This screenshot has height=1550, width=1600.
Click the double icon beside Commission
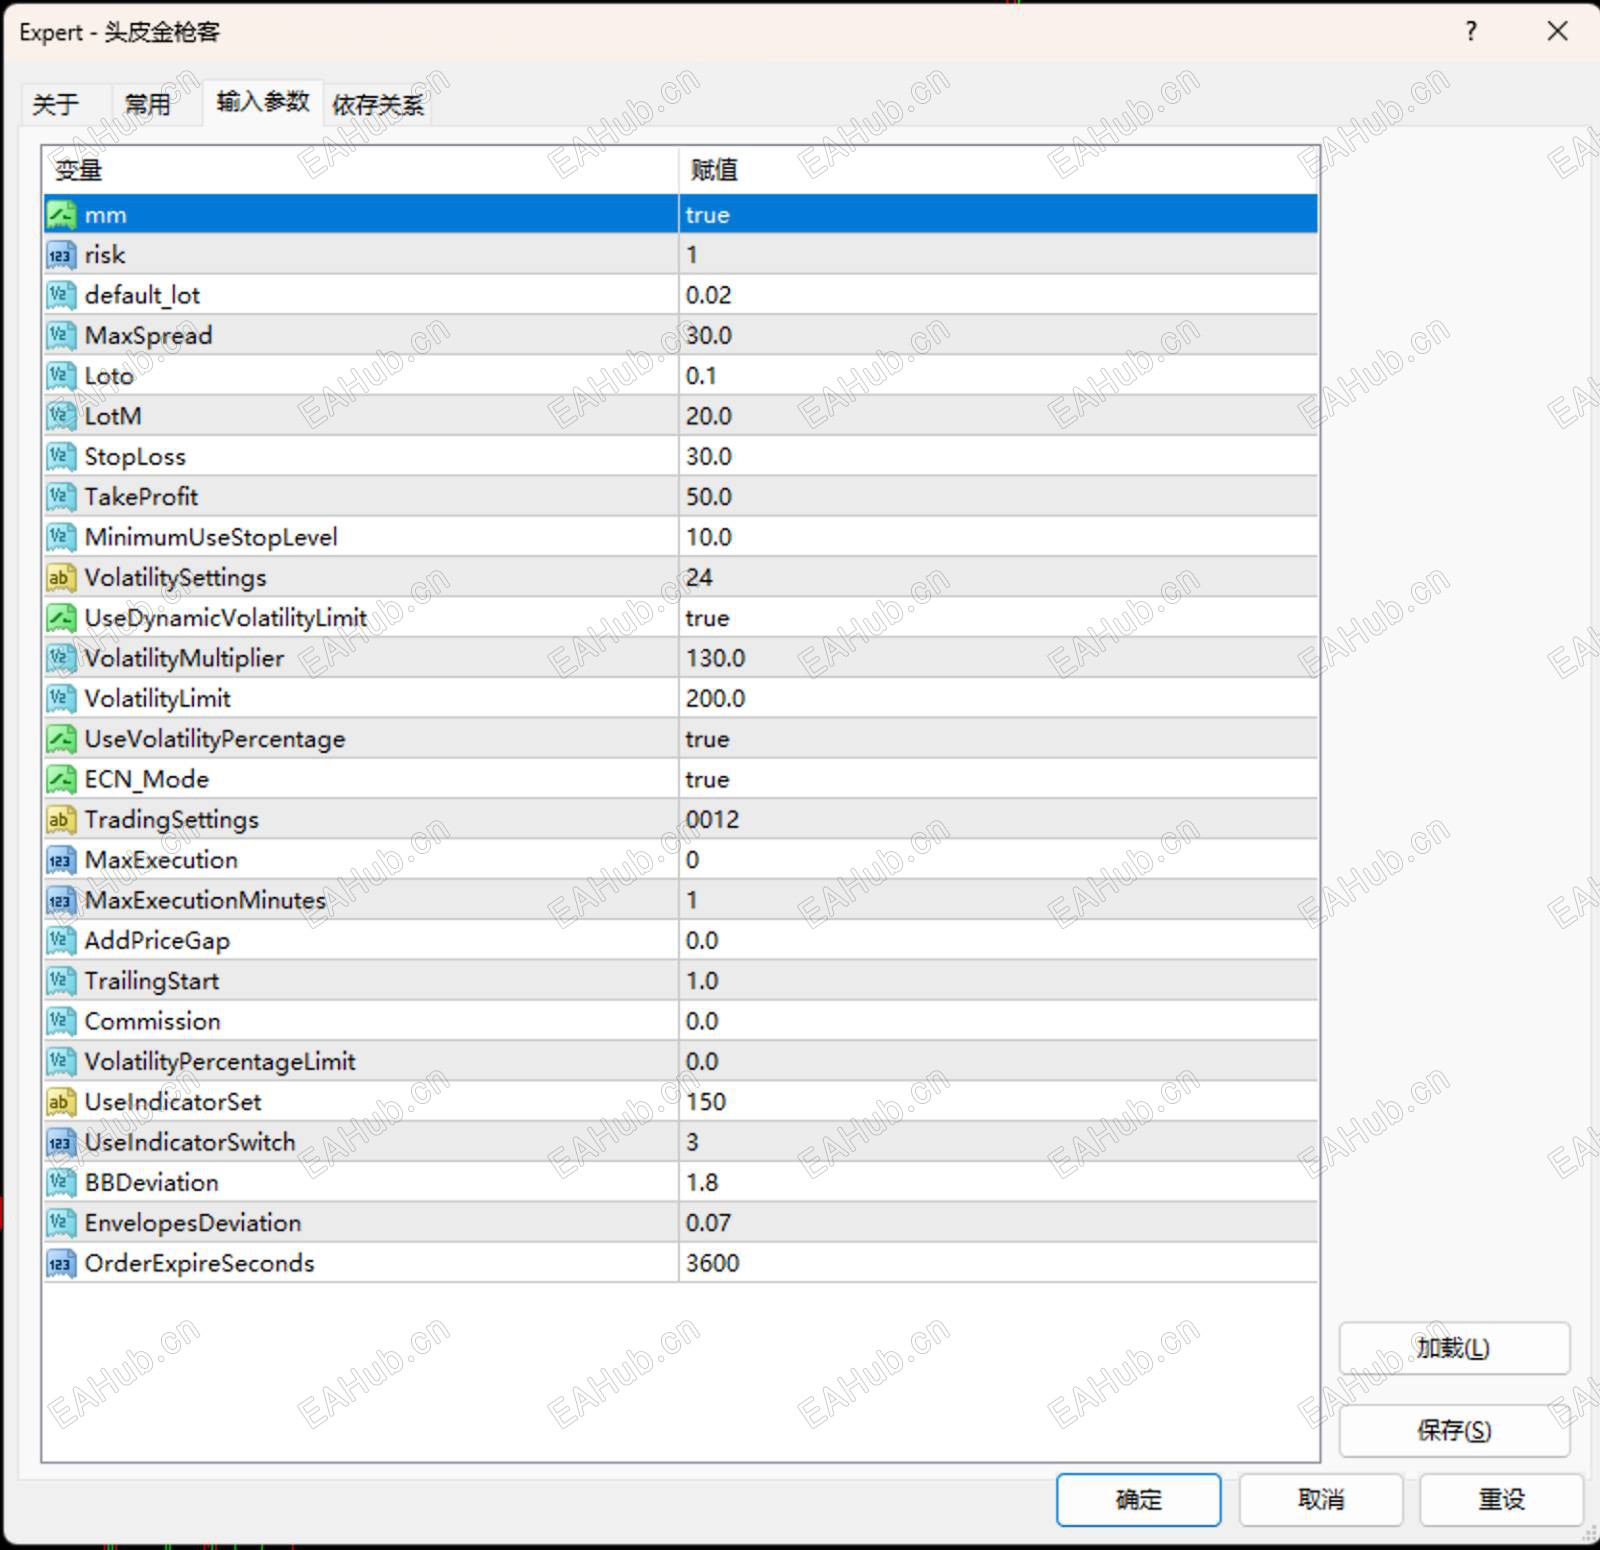(x=61, y=1021)
